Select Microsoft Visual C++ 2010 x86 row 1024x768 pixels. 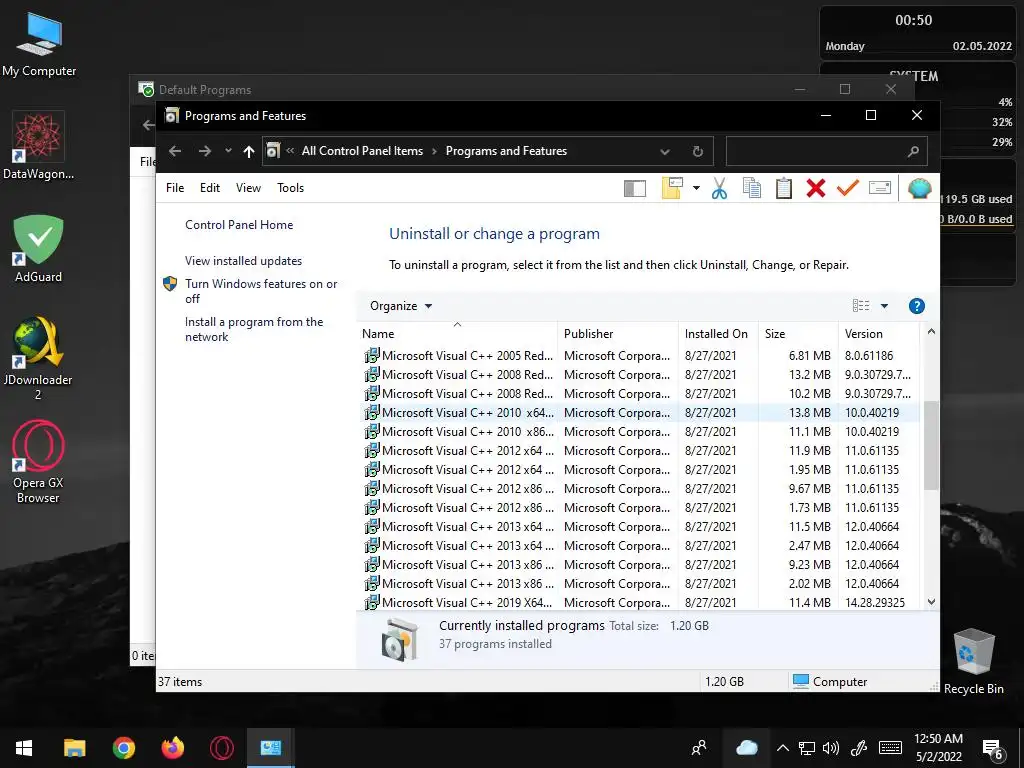click(640, 432)
